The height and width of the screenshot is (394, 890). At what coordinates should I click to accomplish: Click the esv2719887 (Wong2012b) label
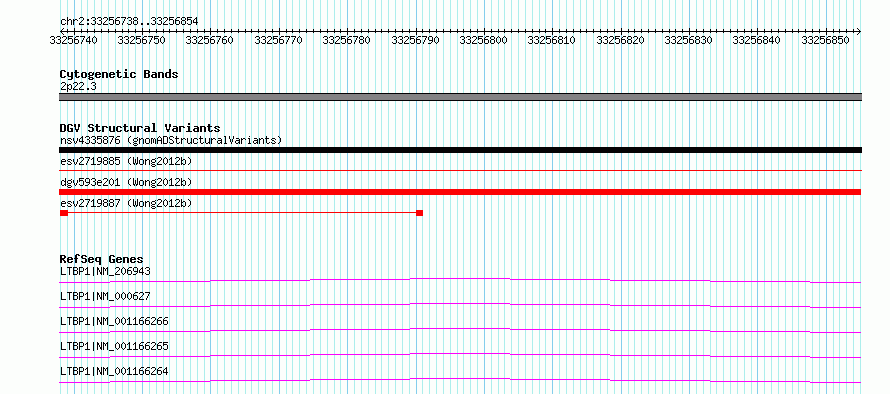coord(126,203)
